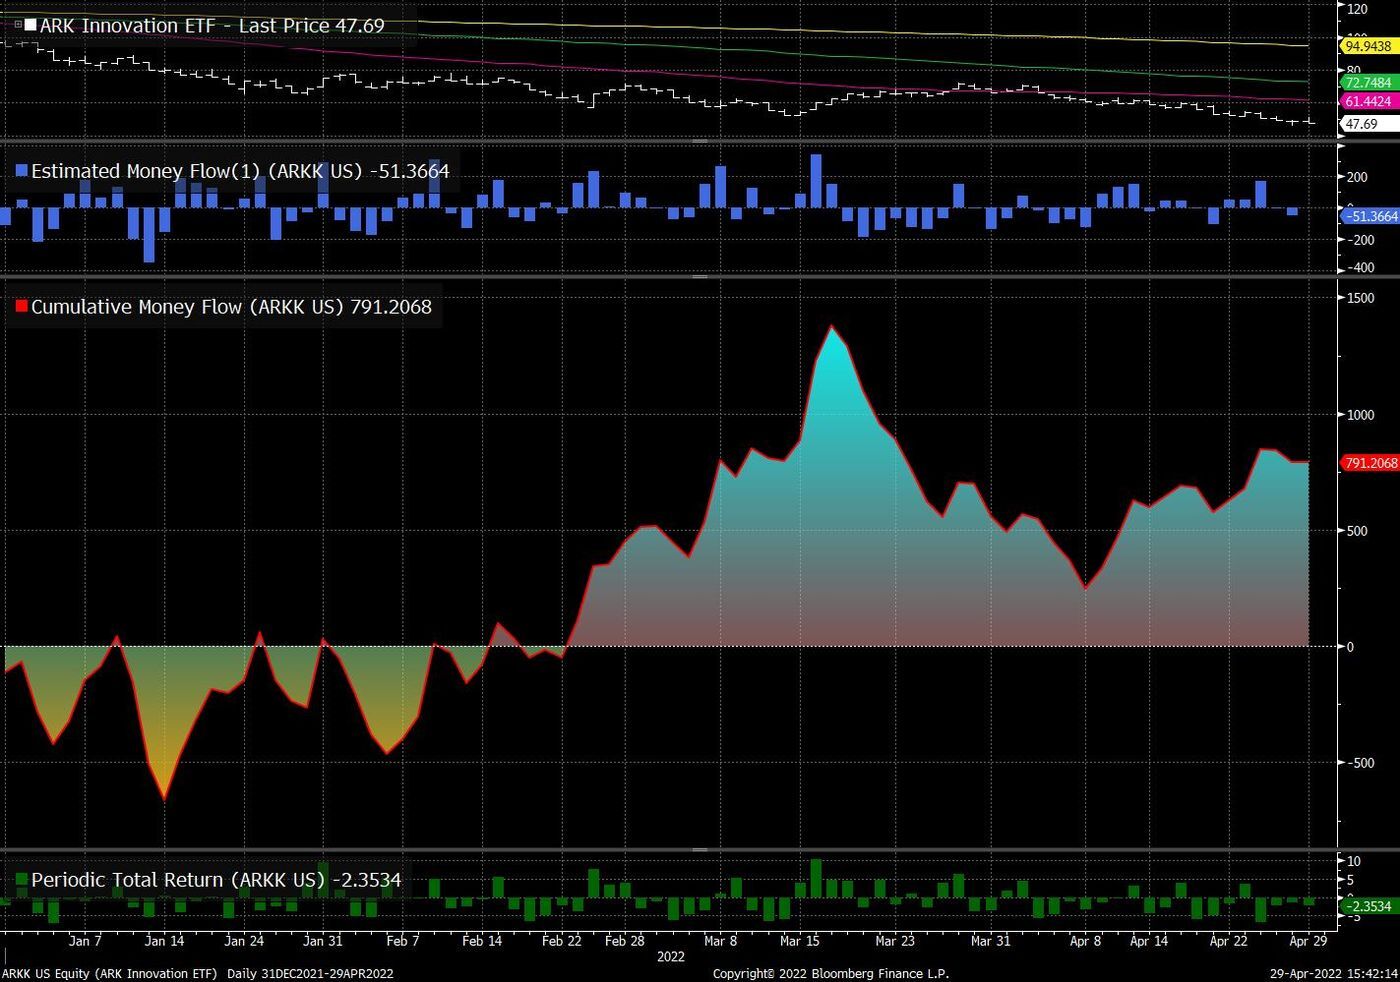
Task: Click the Apr 22 date label
Action: coord(1228,941)
